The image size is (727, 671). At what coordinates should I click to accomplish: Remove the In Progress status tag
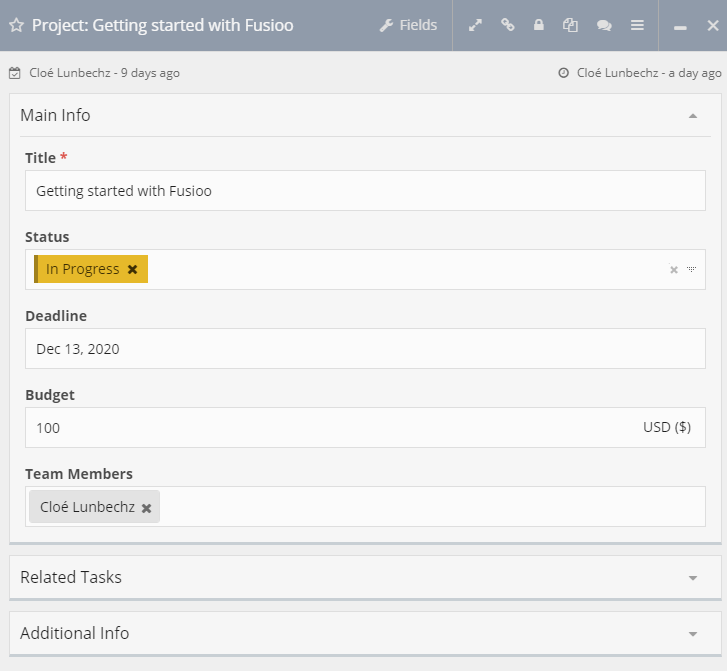tap(132, 269)
